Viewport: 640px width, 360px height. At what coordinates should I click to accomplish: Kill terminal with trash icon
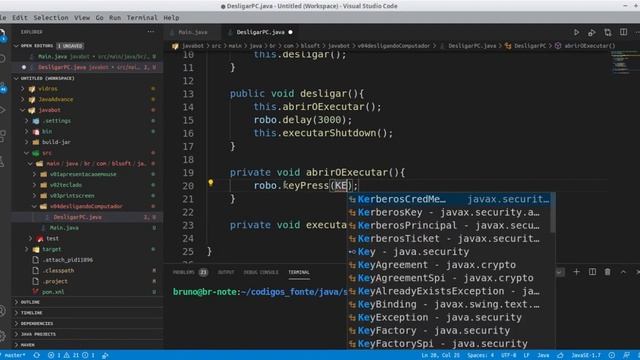click(x=608, y=272)
